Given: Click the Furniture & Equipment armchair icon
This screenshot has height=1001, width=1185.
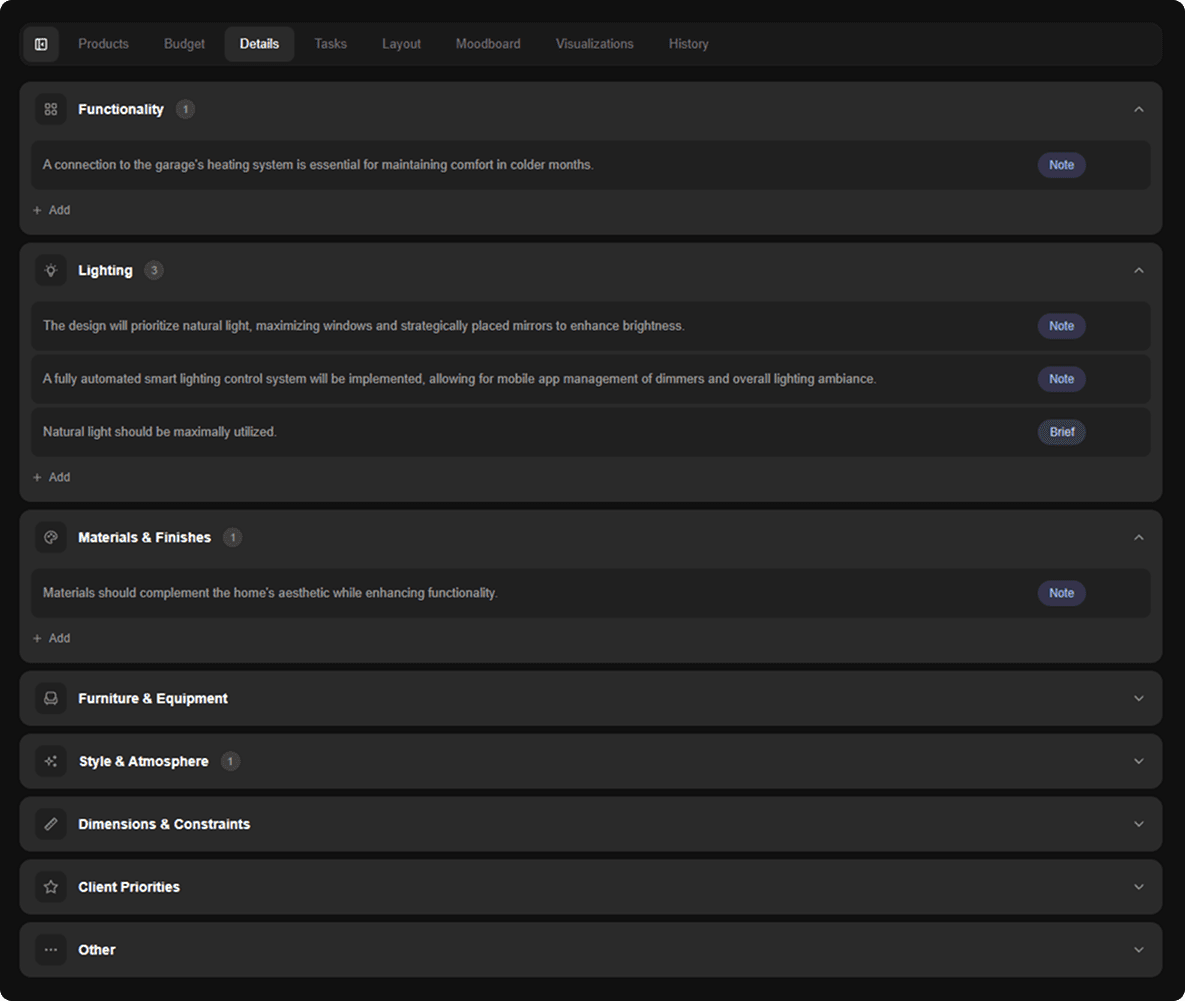Looking at the screenshot, I should tap(51, 698).
